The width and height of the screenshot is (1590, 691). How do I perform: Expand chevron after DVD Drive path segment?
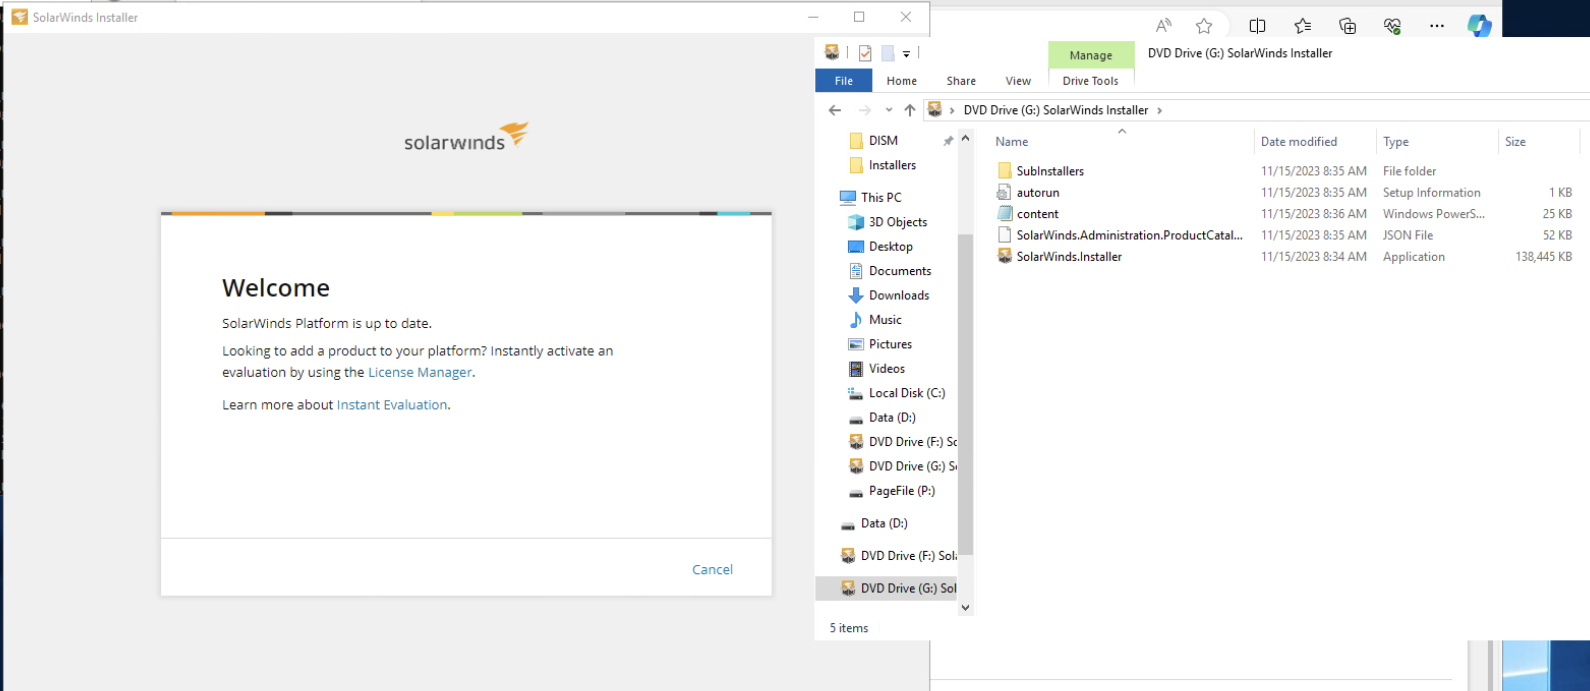[1159, 110]
